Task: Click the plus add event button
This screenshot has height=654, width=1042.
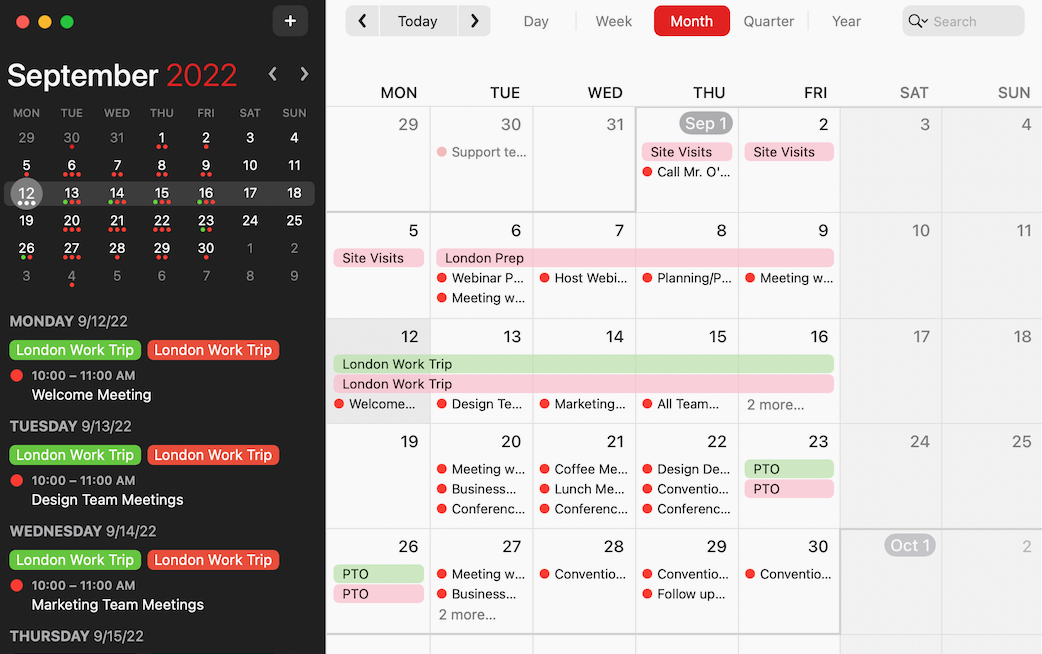Action: pyautogui.click(x=290, y=21)
